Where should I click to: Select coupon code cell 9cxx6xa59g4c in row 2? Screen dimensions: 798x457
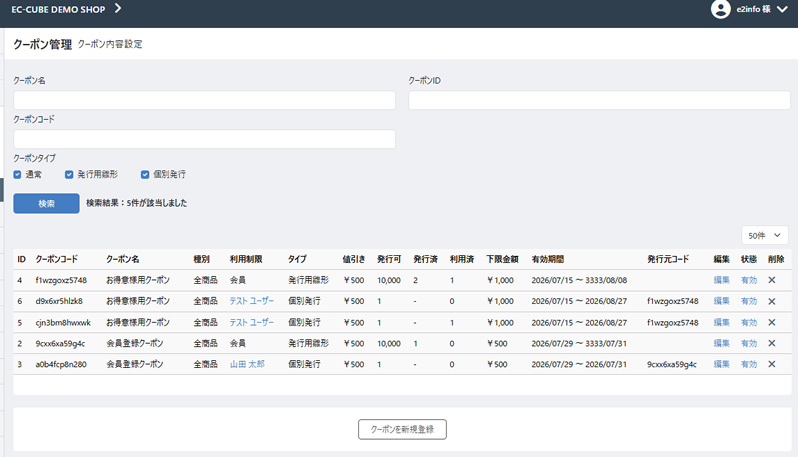60,344
